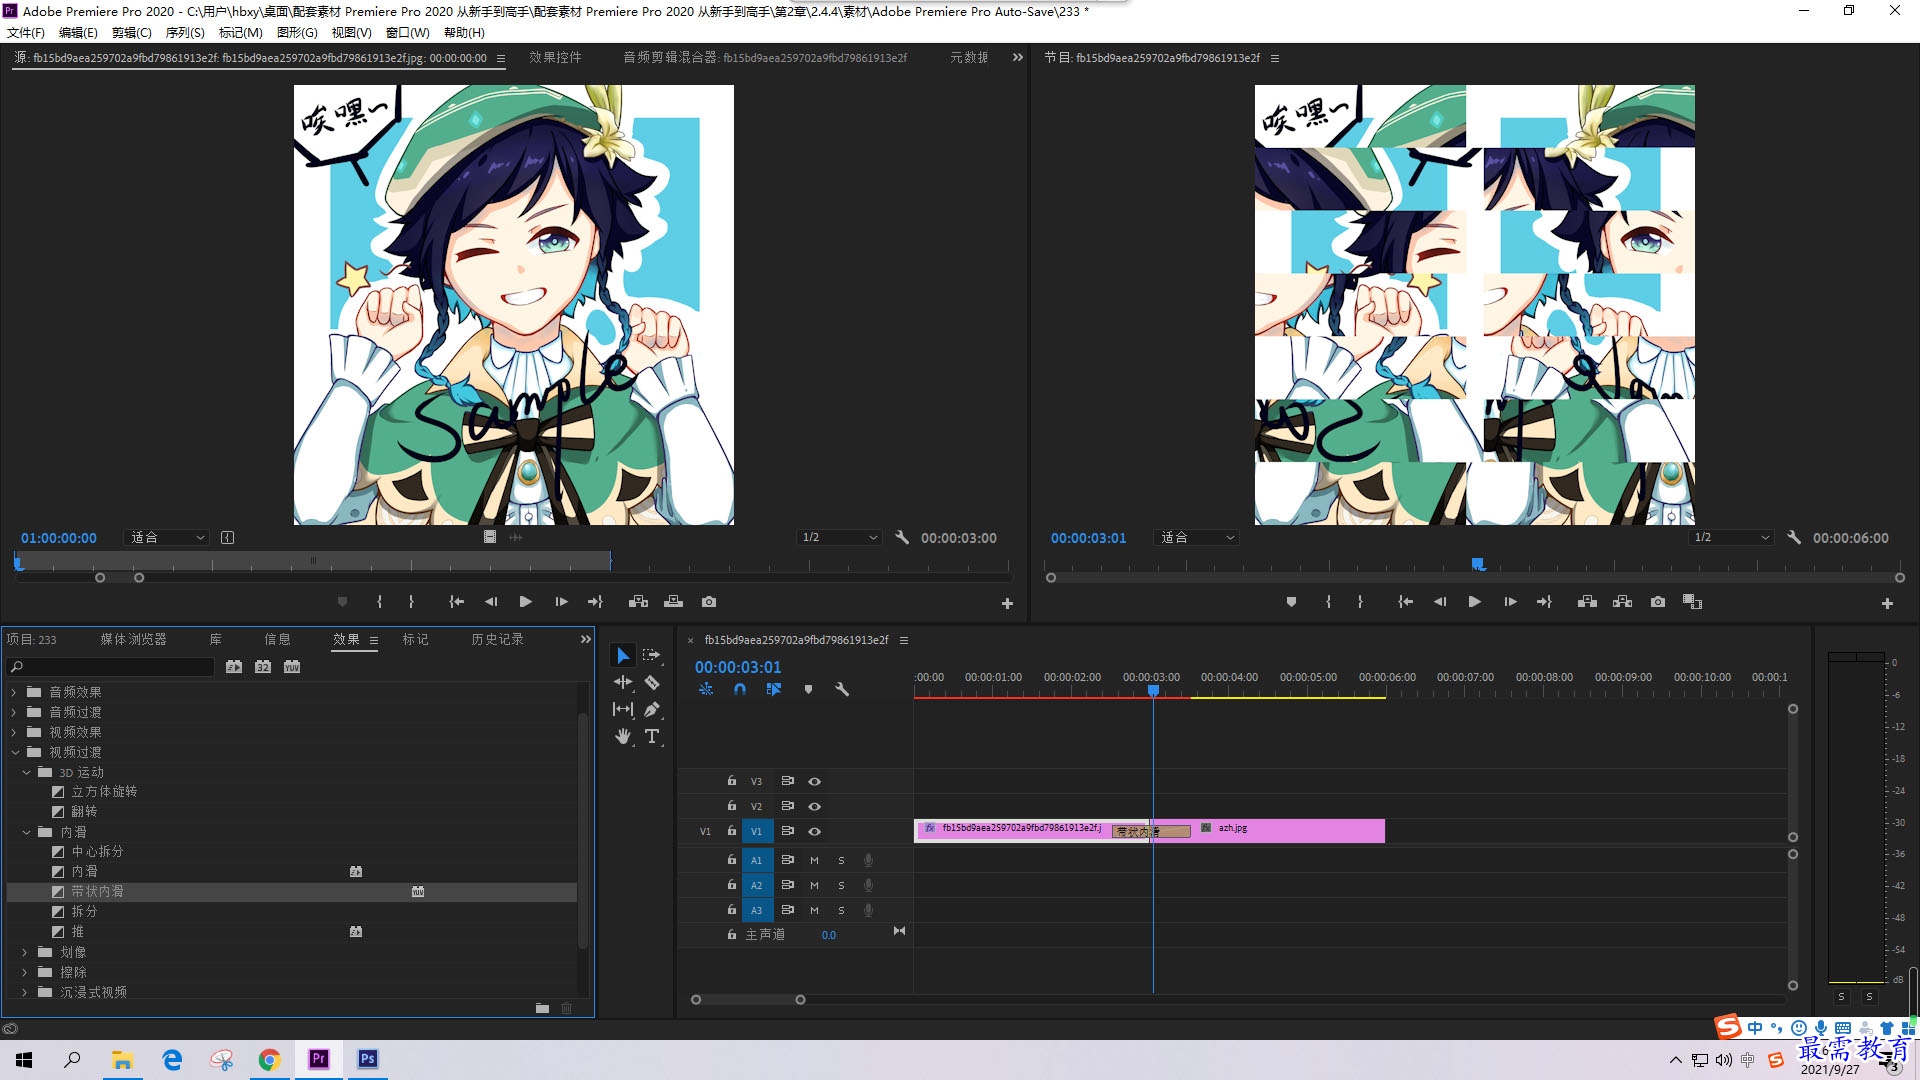This screenshot has height=1080, width=1920.
Task: Export frame from source monitor
Action: coord(709,602)
